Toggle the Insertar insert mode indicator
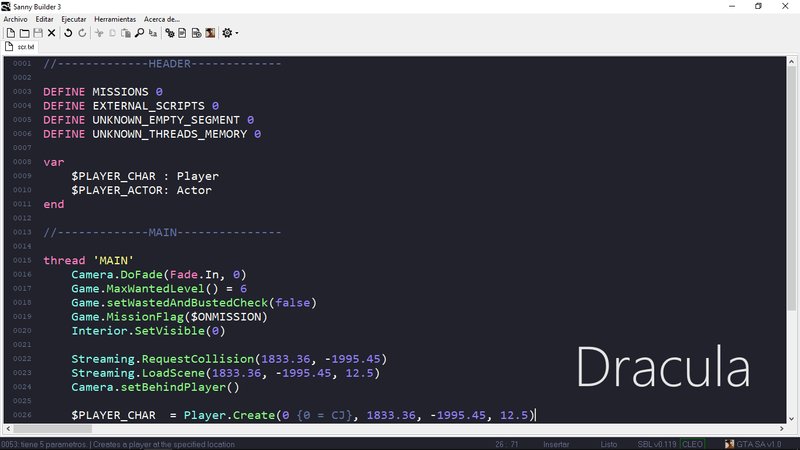800x450 pixels. coord(556,444)
